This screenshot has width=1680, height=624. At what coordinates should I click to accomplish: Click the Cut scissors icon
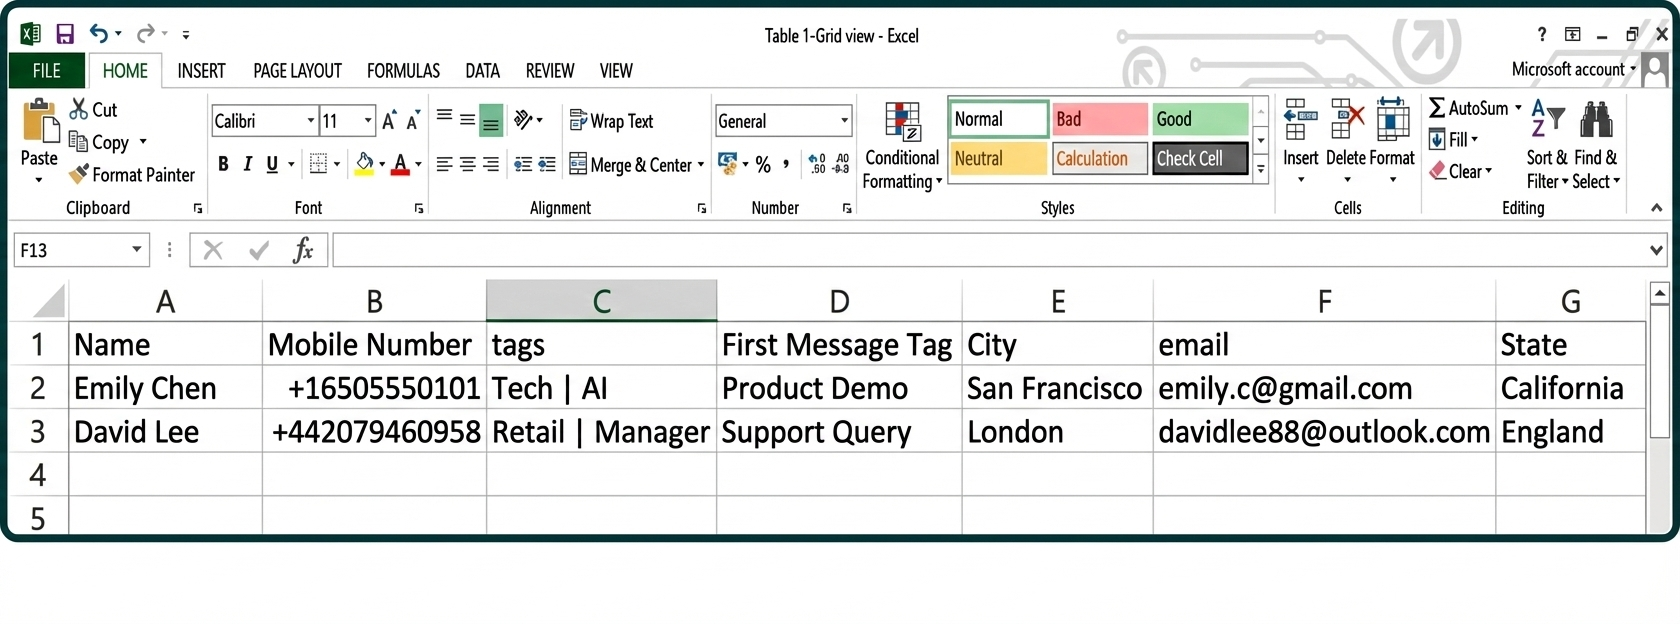coord(79,109)
